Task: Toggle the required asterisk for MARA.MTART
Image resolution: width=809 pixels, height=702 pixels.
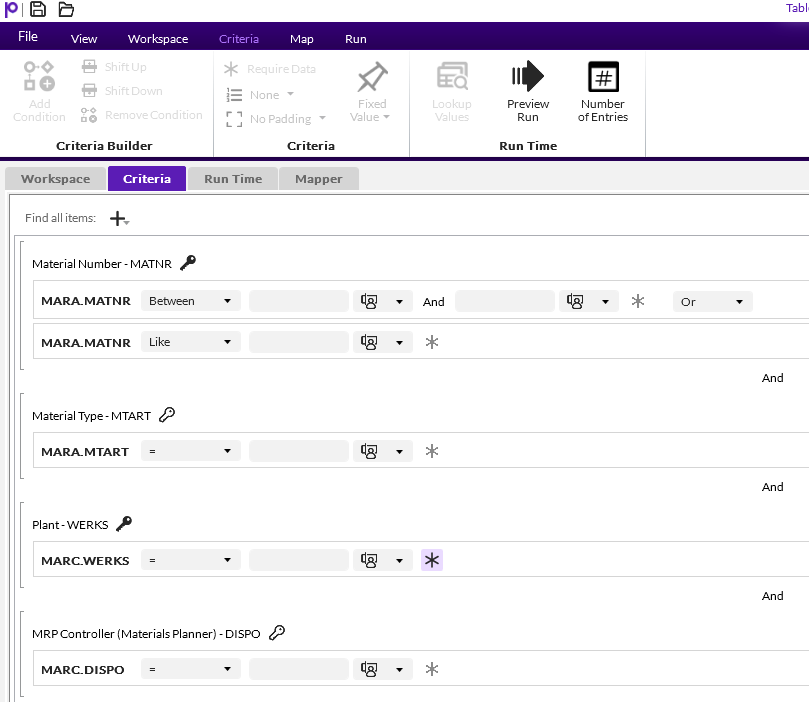Action: point(432,451)
